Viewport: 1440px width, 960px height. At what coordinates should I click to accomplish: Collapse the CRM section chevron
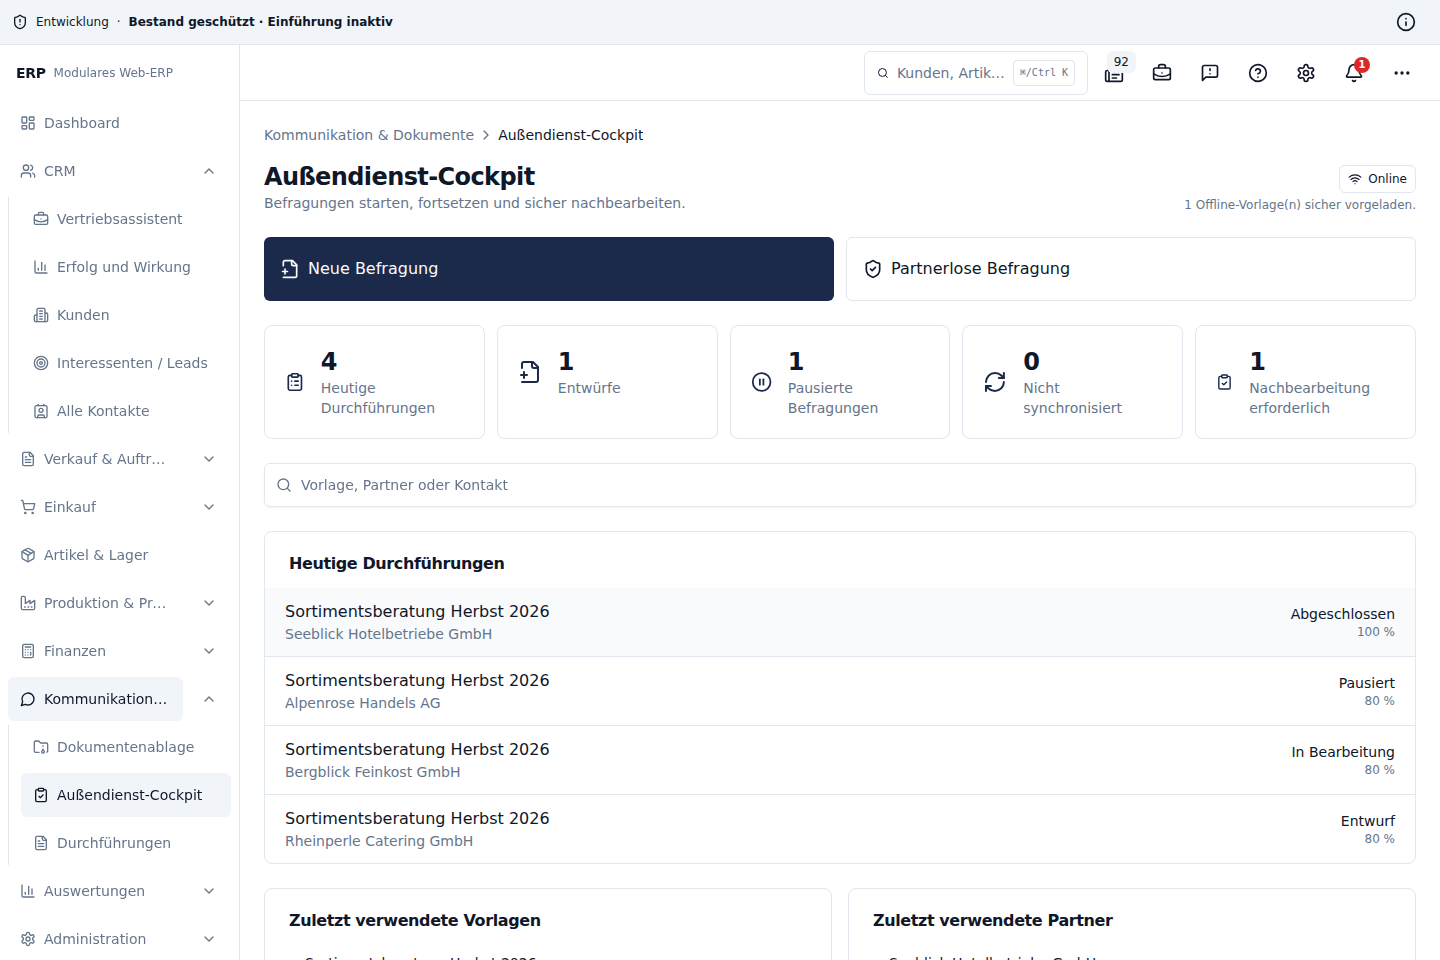pyautogui.click(x=209, y=171)
